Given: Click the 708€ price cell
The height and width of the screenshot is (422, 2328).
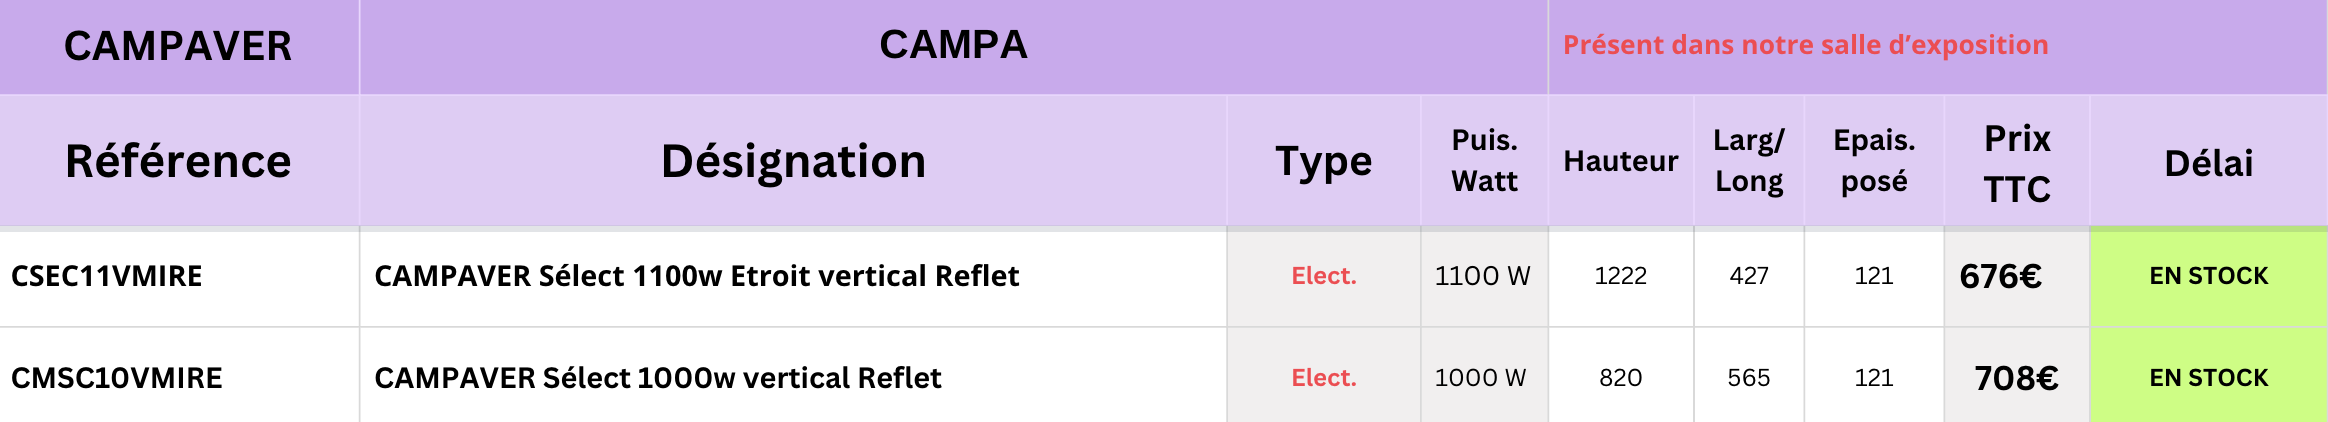Looking at the screenshot, I should click(x=2016, y=378).
